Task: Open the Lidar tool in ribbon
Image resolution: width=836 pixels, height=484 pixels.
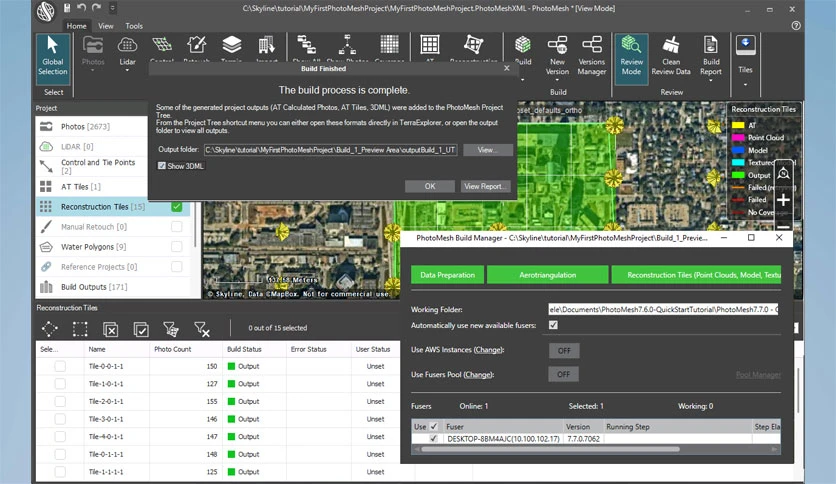Action: [127, 53]
